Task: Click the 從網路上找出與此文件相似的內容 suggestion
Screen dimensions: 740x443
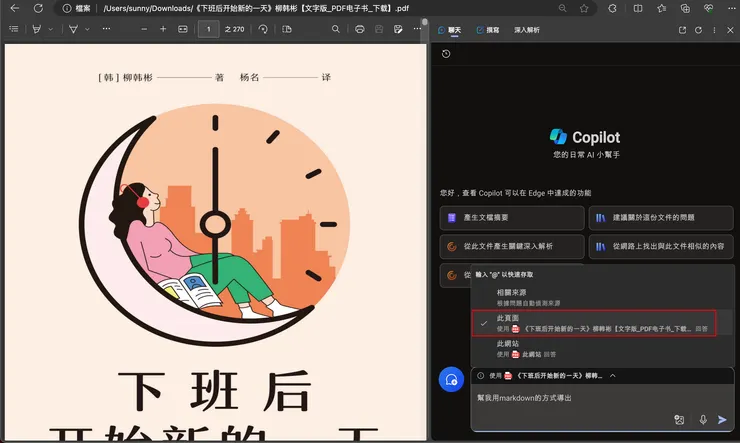Action: (x=661, y=246)
